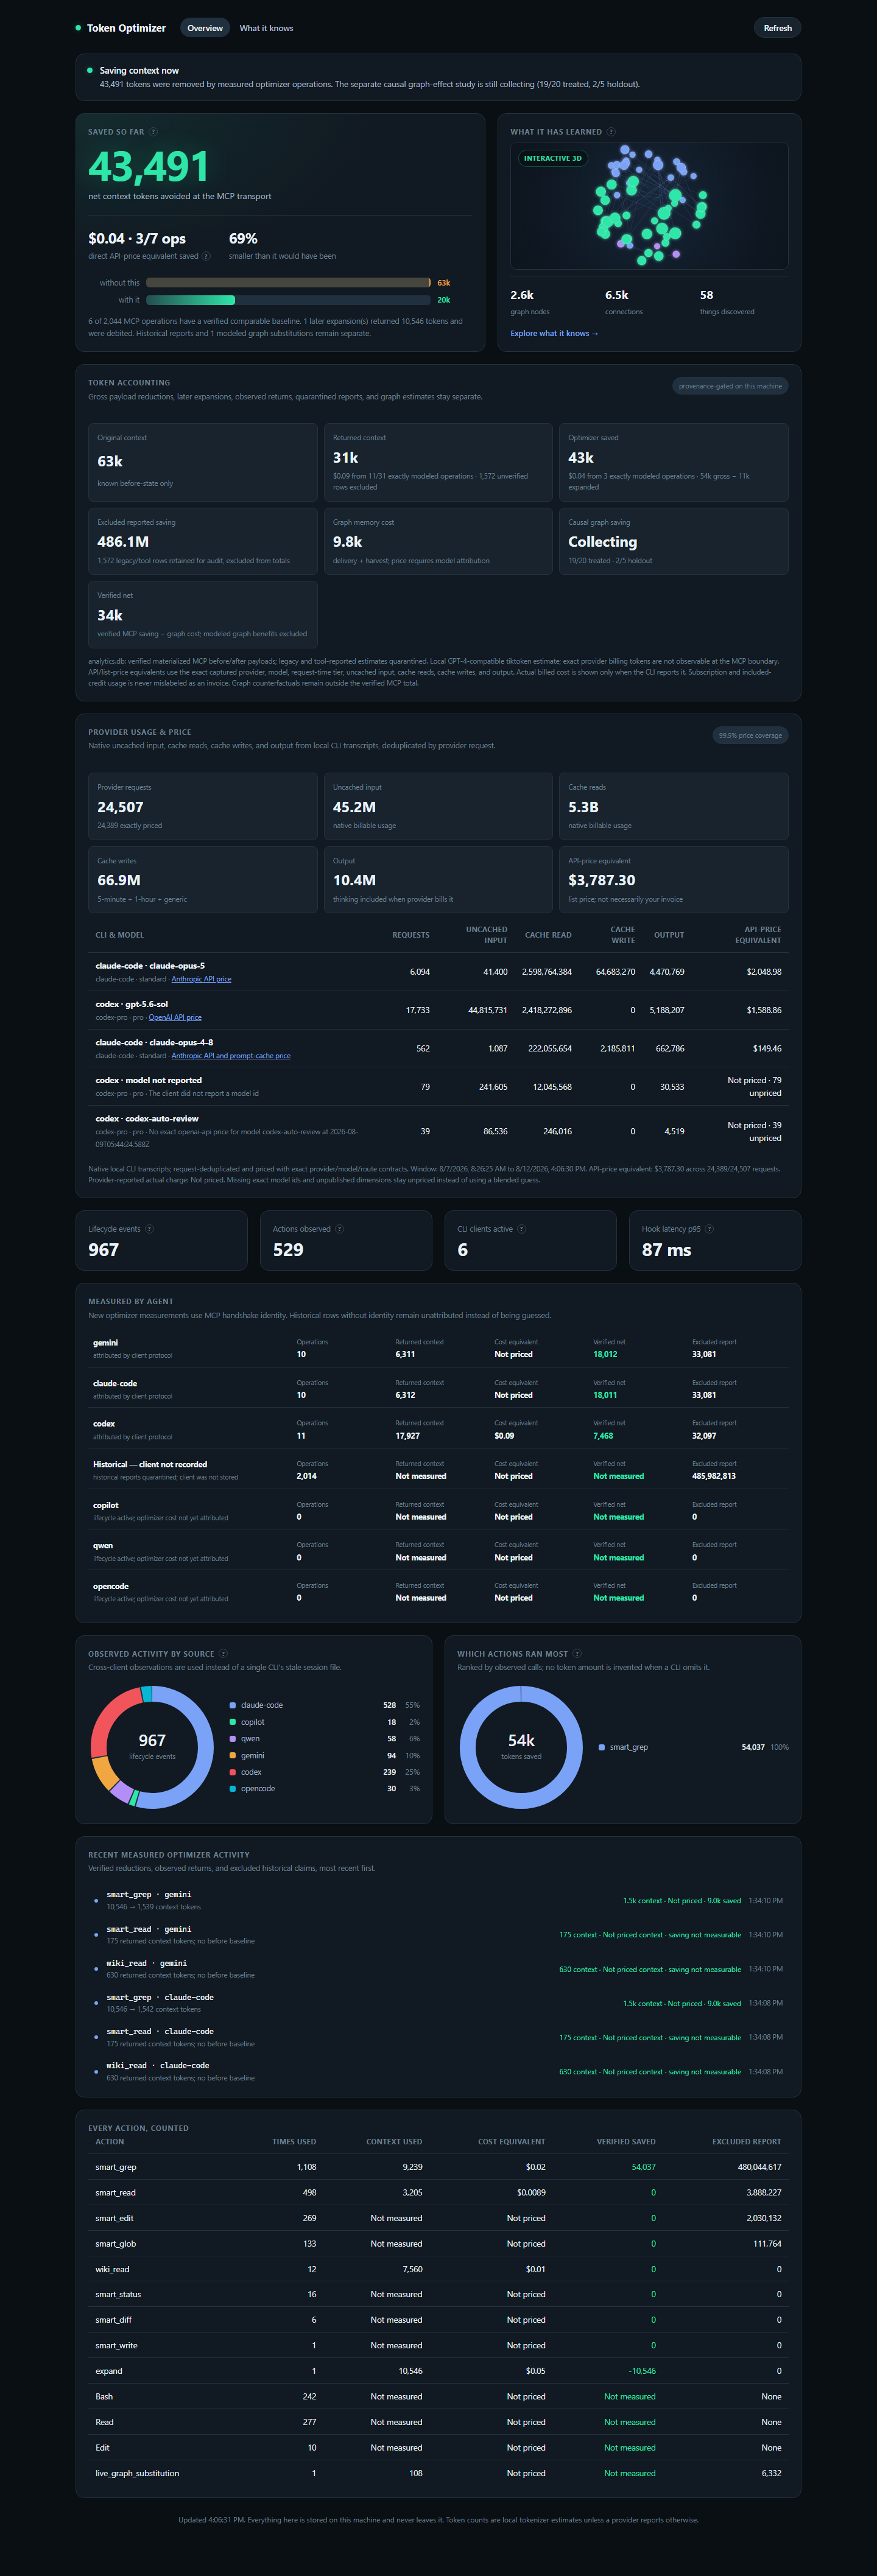Image resolution: width=877 pixels, height=2576 pixels.
Task: Click the wiki_read · claude-code activity entry
Action: coord(438,2071)
